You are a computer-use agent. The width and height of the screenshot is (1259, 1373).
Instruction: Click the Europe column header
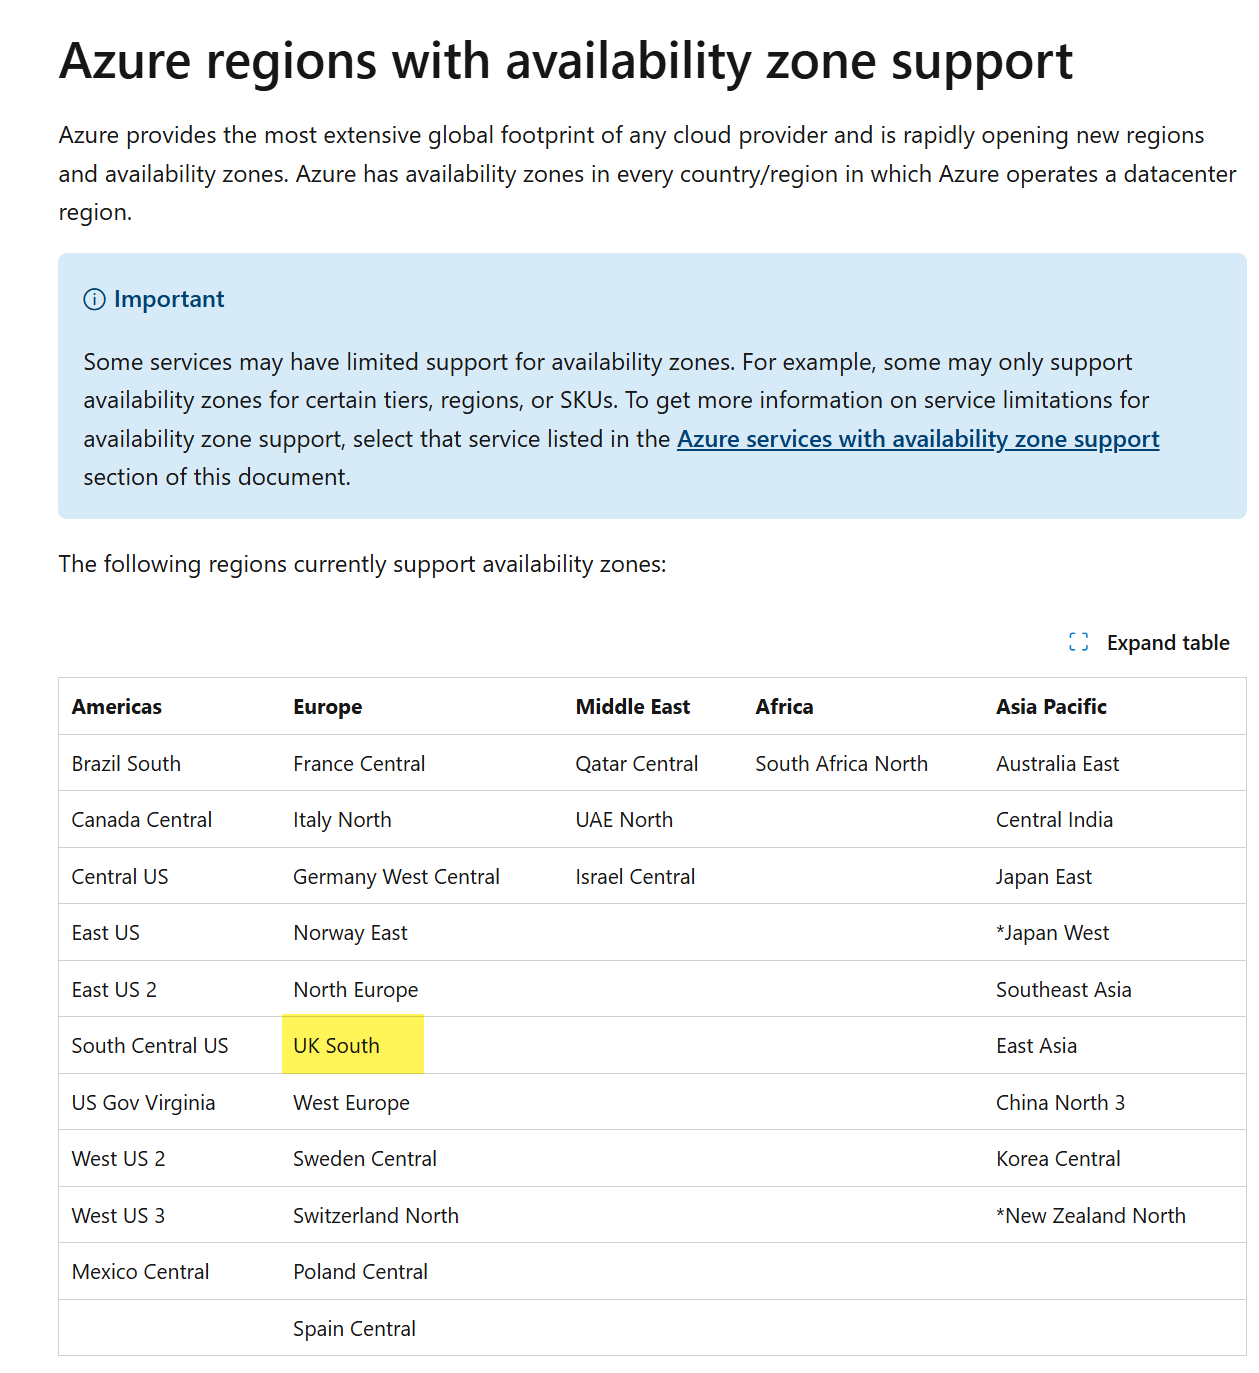click(328, 707)
